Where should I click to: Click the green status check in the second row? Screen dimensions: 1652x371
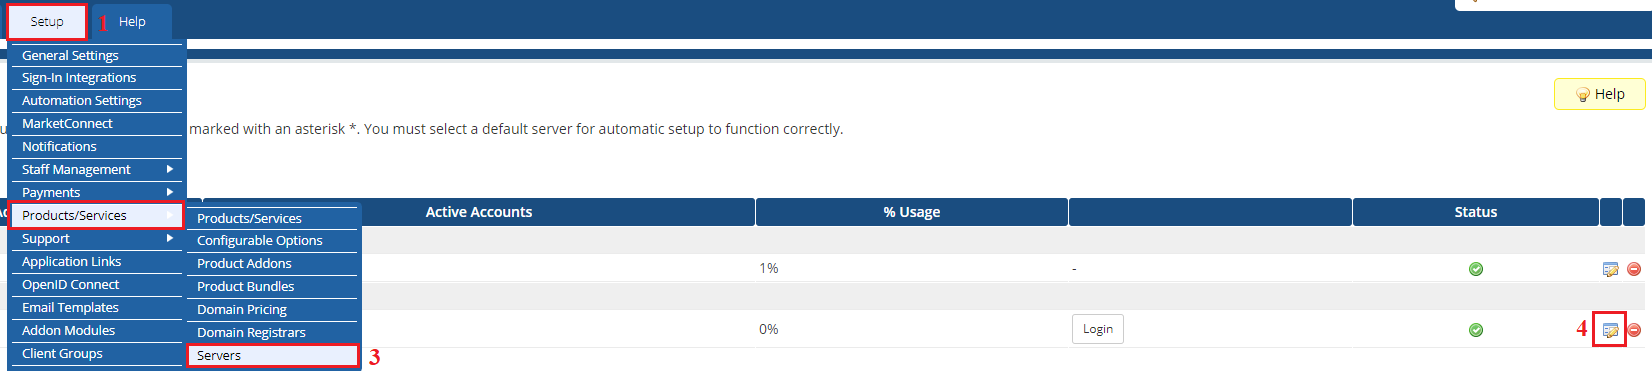point(1476,330)
